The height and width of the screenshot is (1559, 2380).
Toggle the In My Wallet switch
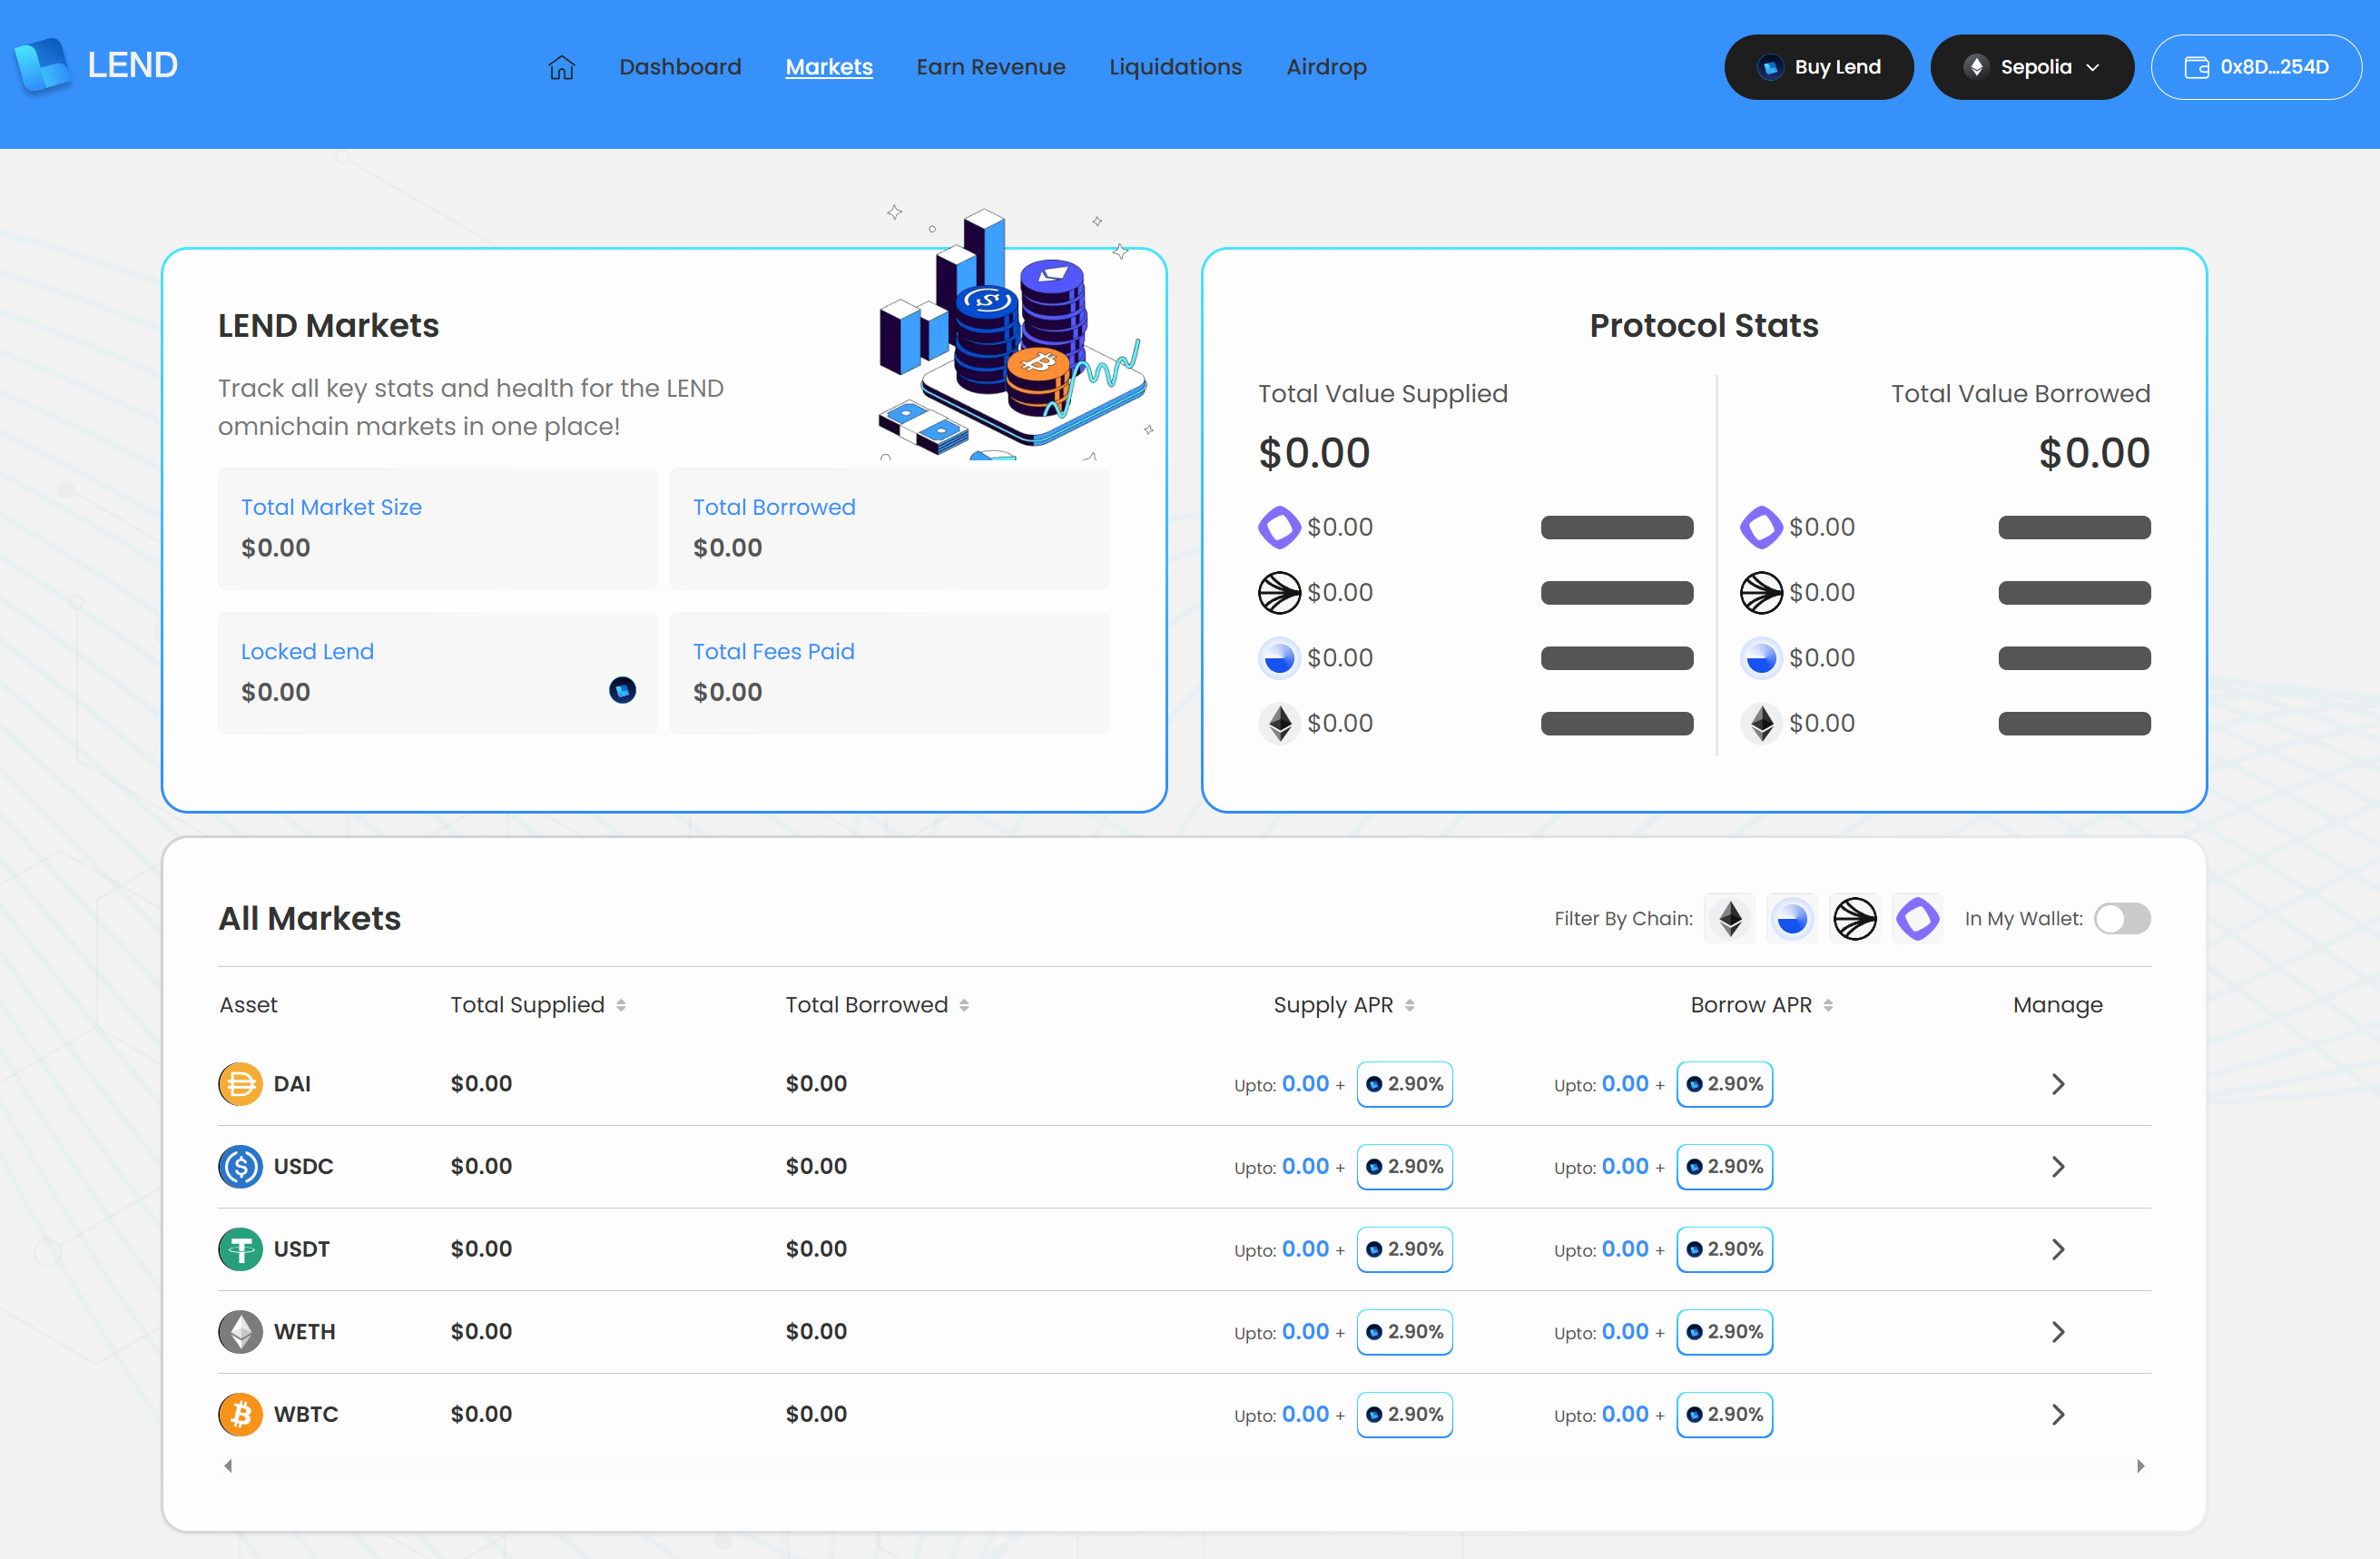tap(2122, 918)
